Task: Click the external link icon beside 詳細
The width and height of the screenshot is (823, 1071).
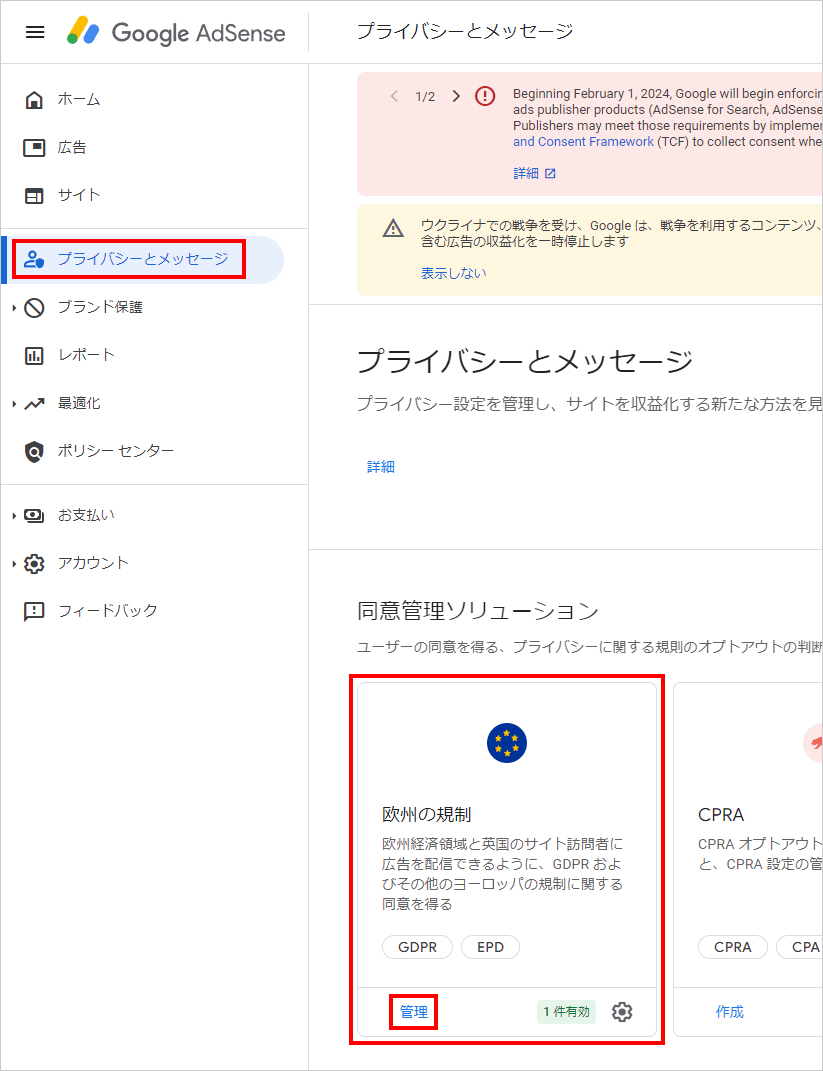Action: 550,173
